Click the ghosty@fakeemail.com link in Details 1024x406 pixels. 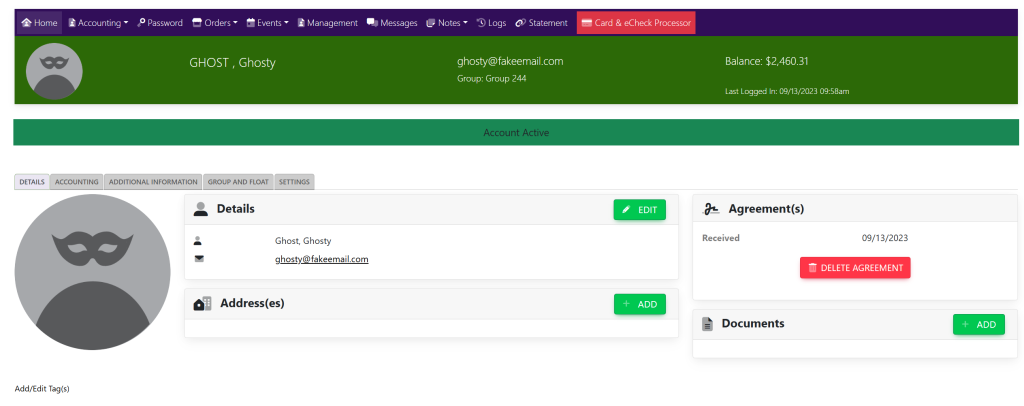(x=322, y=259)
